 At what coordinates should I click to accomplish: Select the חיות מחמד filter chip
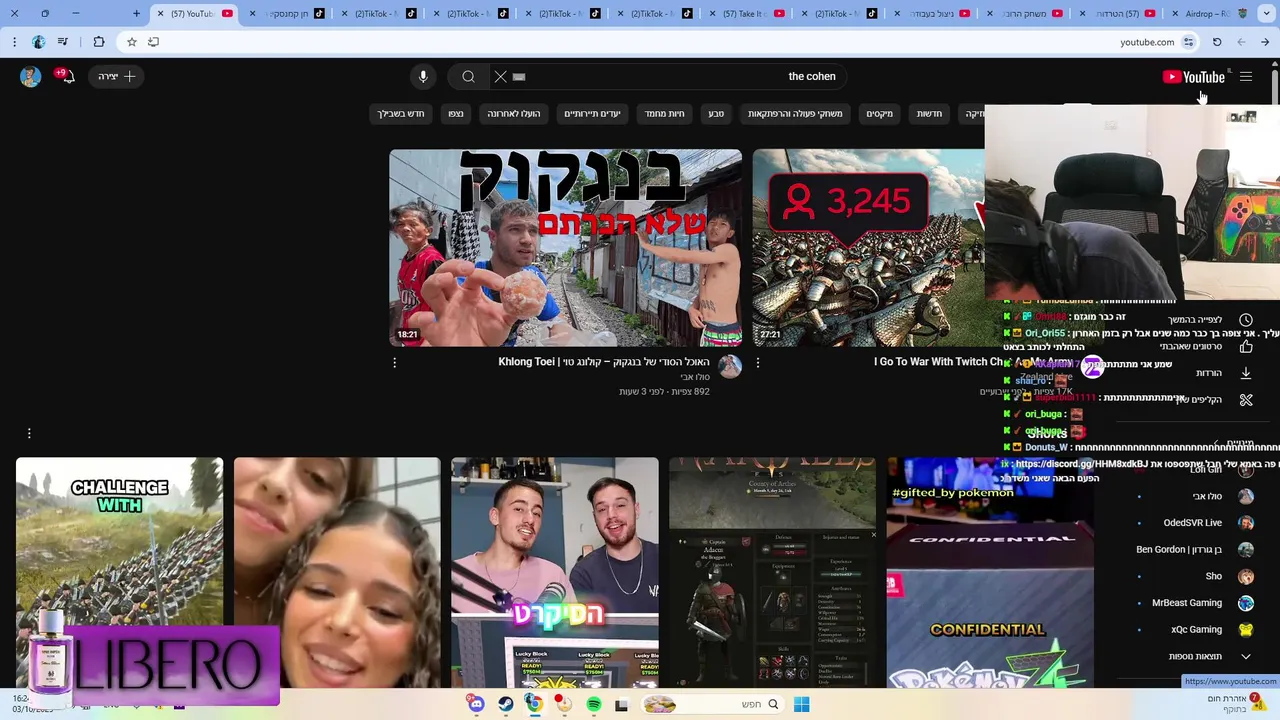[664, 114]
